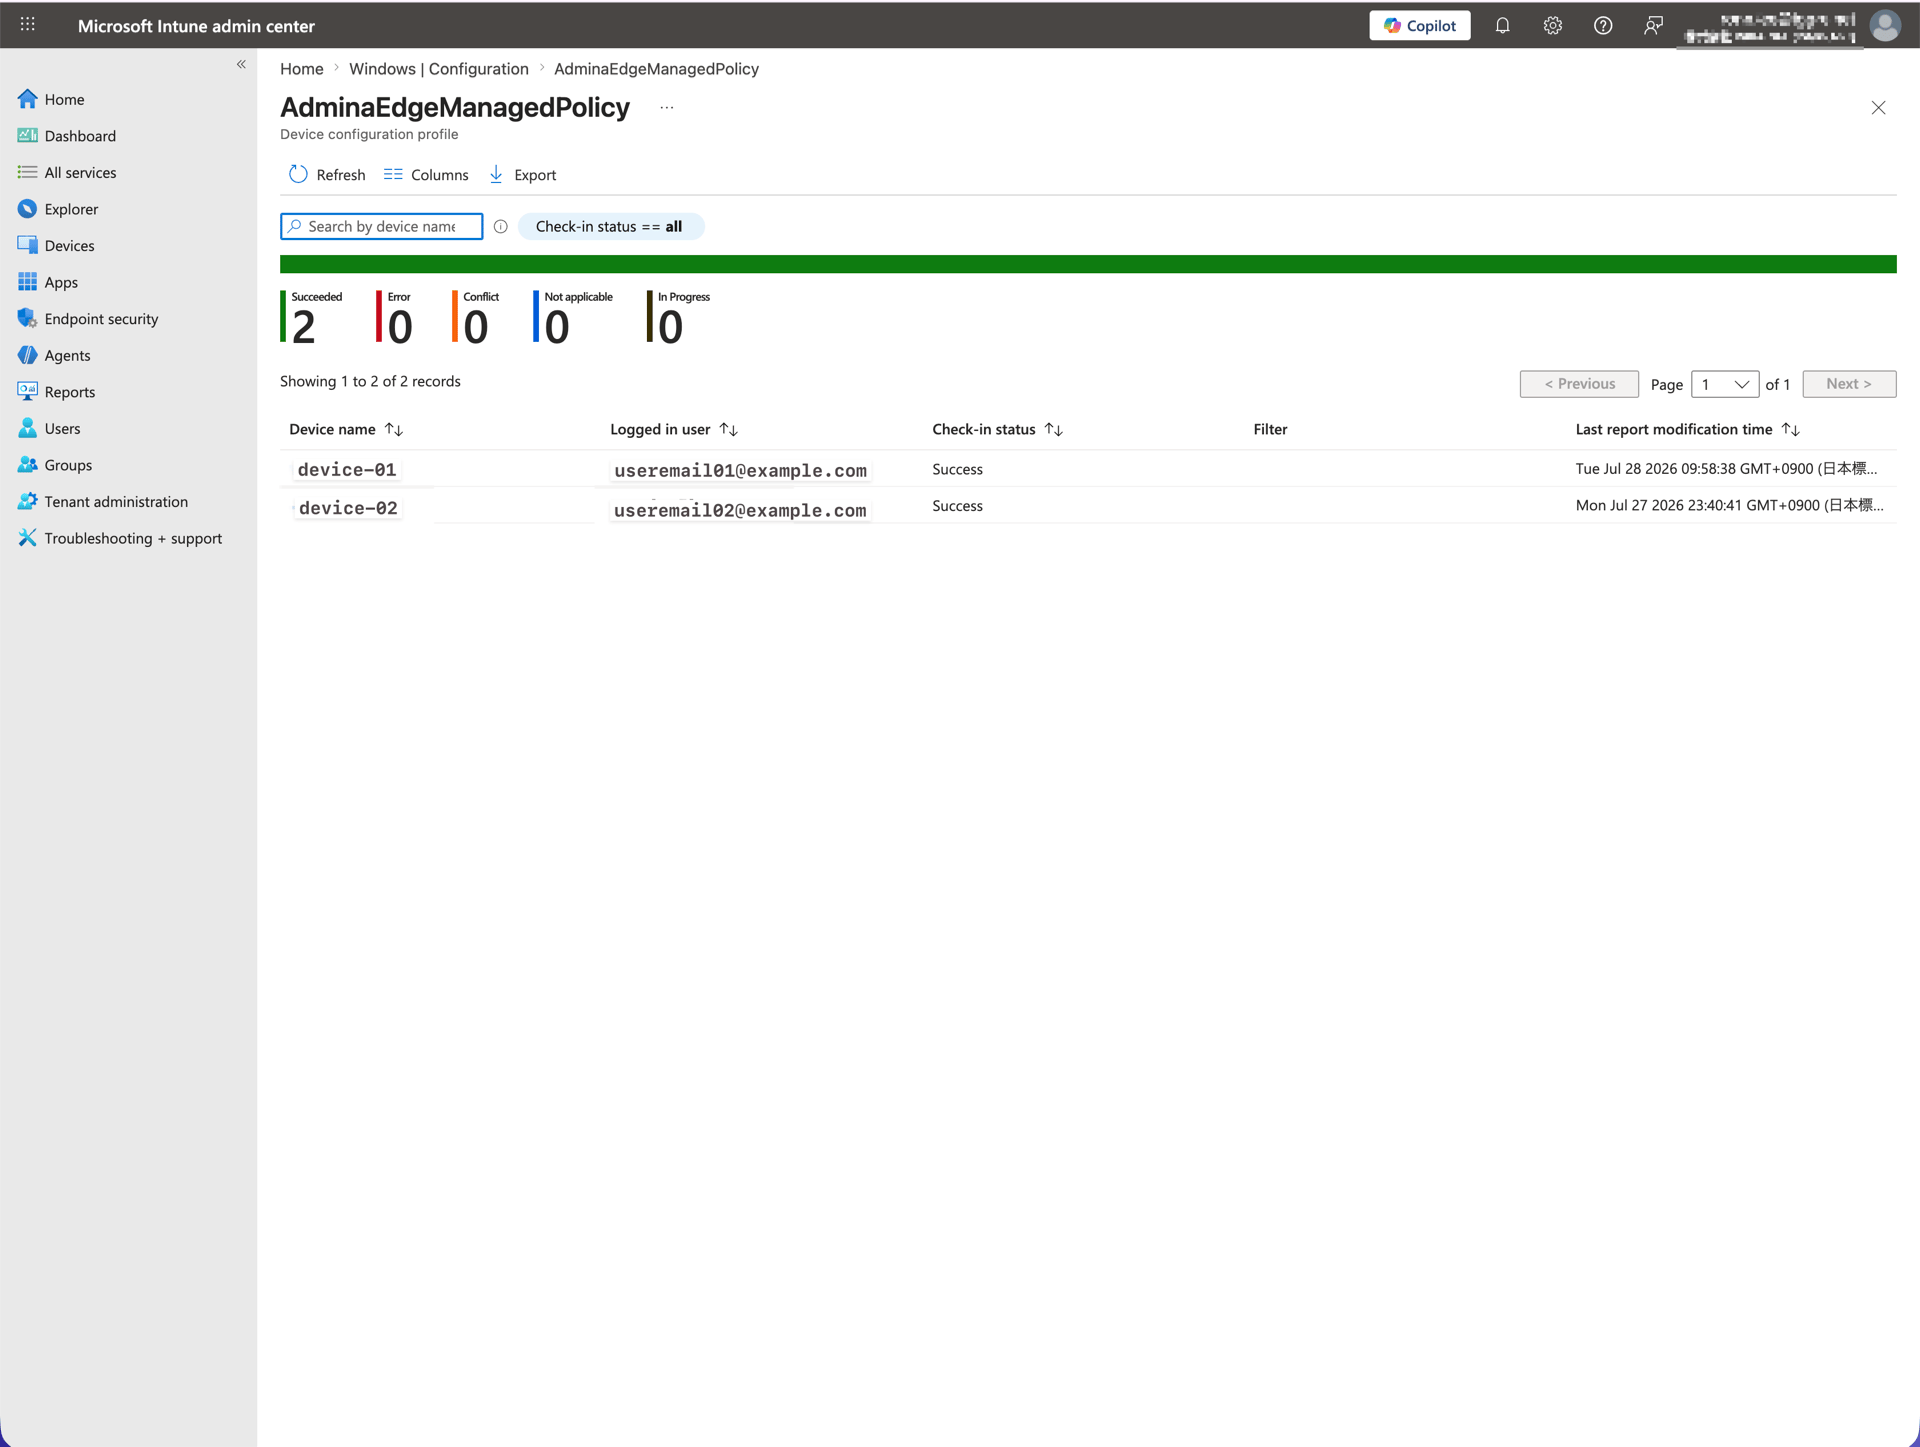Viewport: 1920px width, 1447px height.
Task: Click the Reports icon in sidebar
Action: (x=27, y=392)
